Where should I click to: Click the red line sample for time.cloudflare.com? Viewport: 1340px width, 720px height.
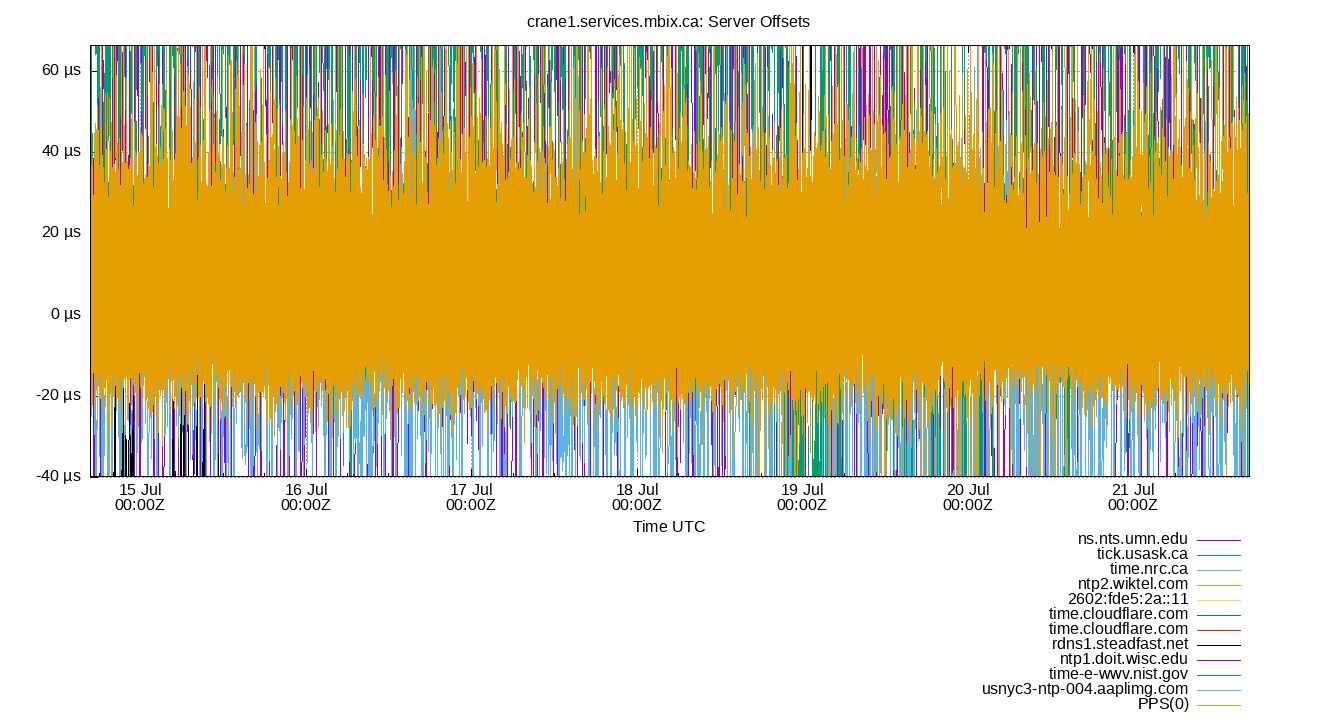(1218, 630)
